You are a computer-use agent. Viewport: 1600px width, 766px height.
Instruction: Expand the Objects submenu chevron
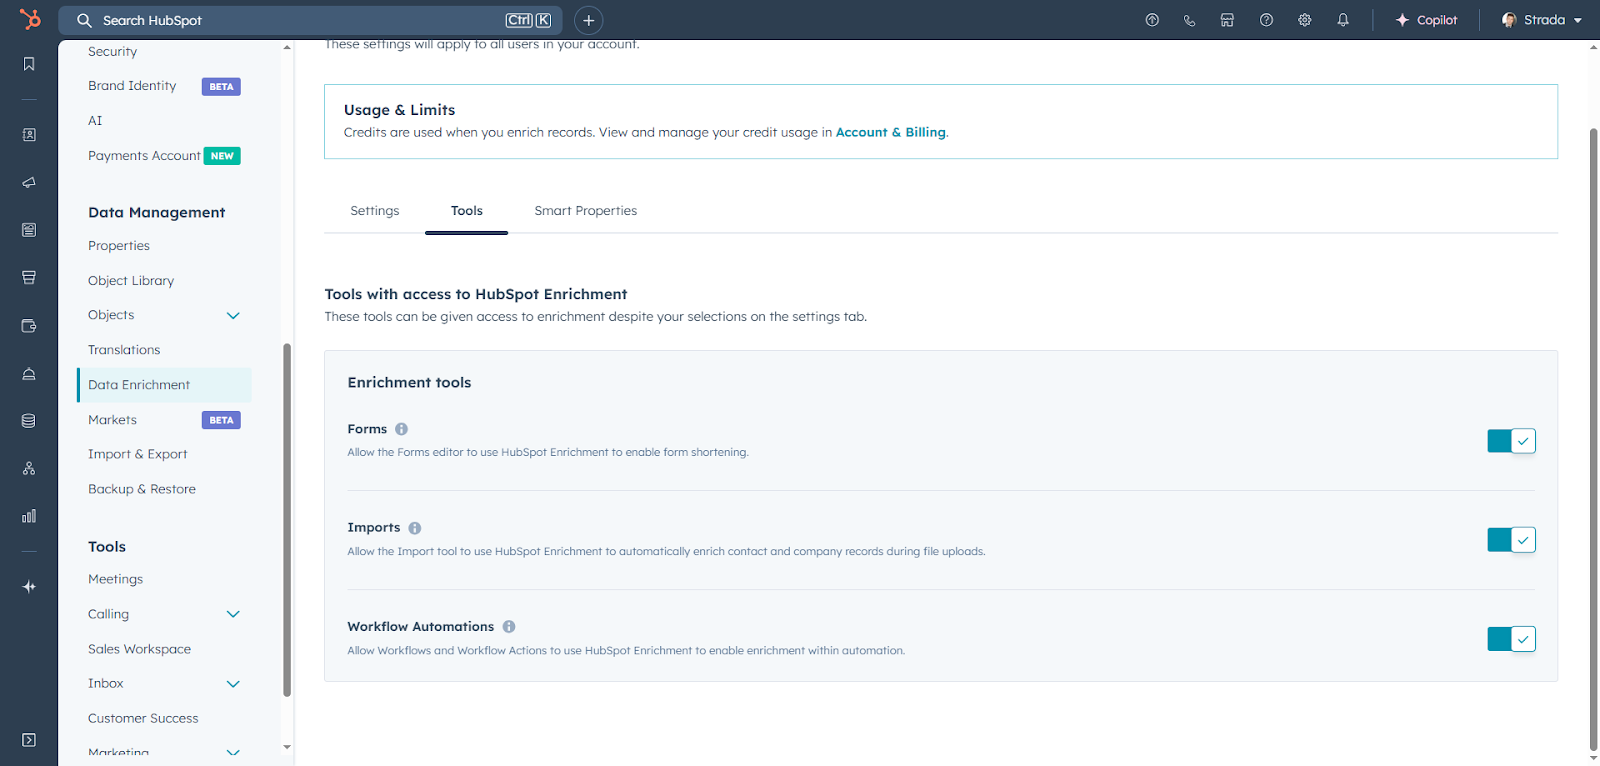pos(233,316)
